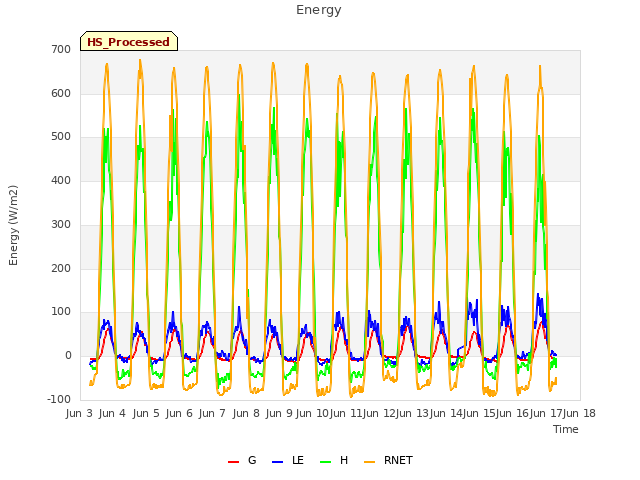This screenshot has height=480, width=640.
Task: Click the 600 y-axis tick label
Action: tap(61, 93)
